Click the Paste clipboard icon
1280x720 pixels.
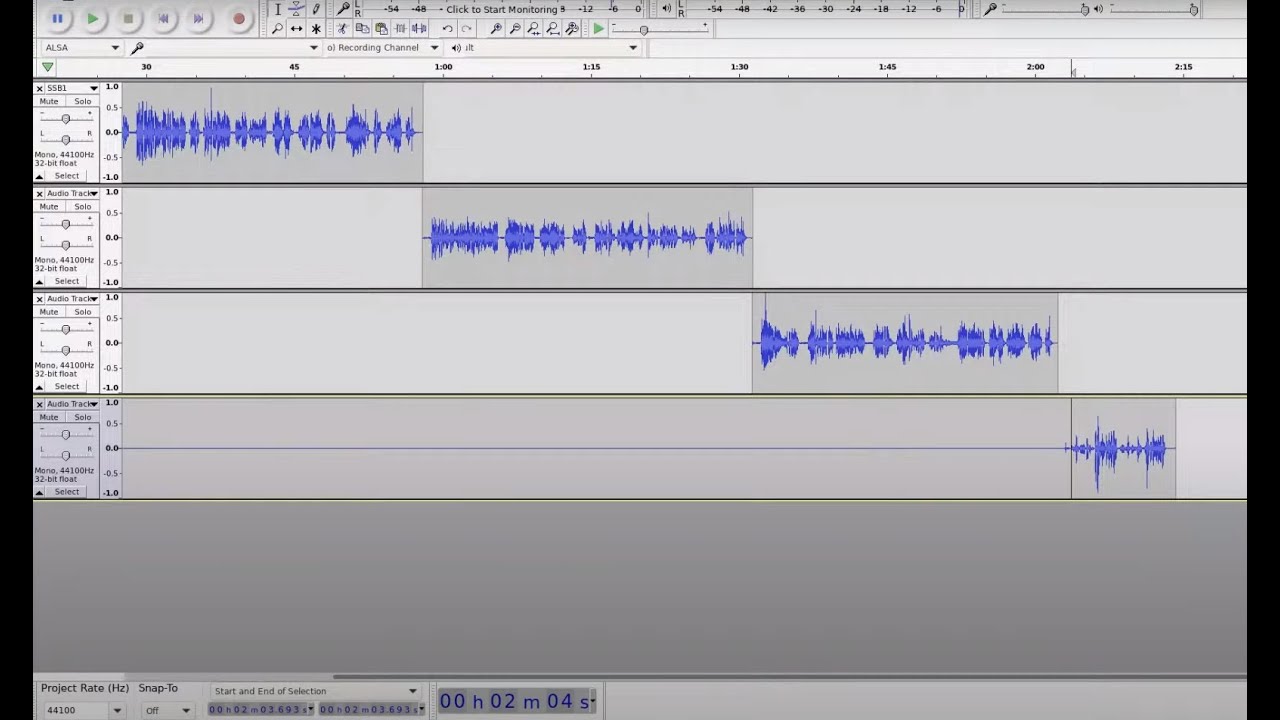coord(381,29)
